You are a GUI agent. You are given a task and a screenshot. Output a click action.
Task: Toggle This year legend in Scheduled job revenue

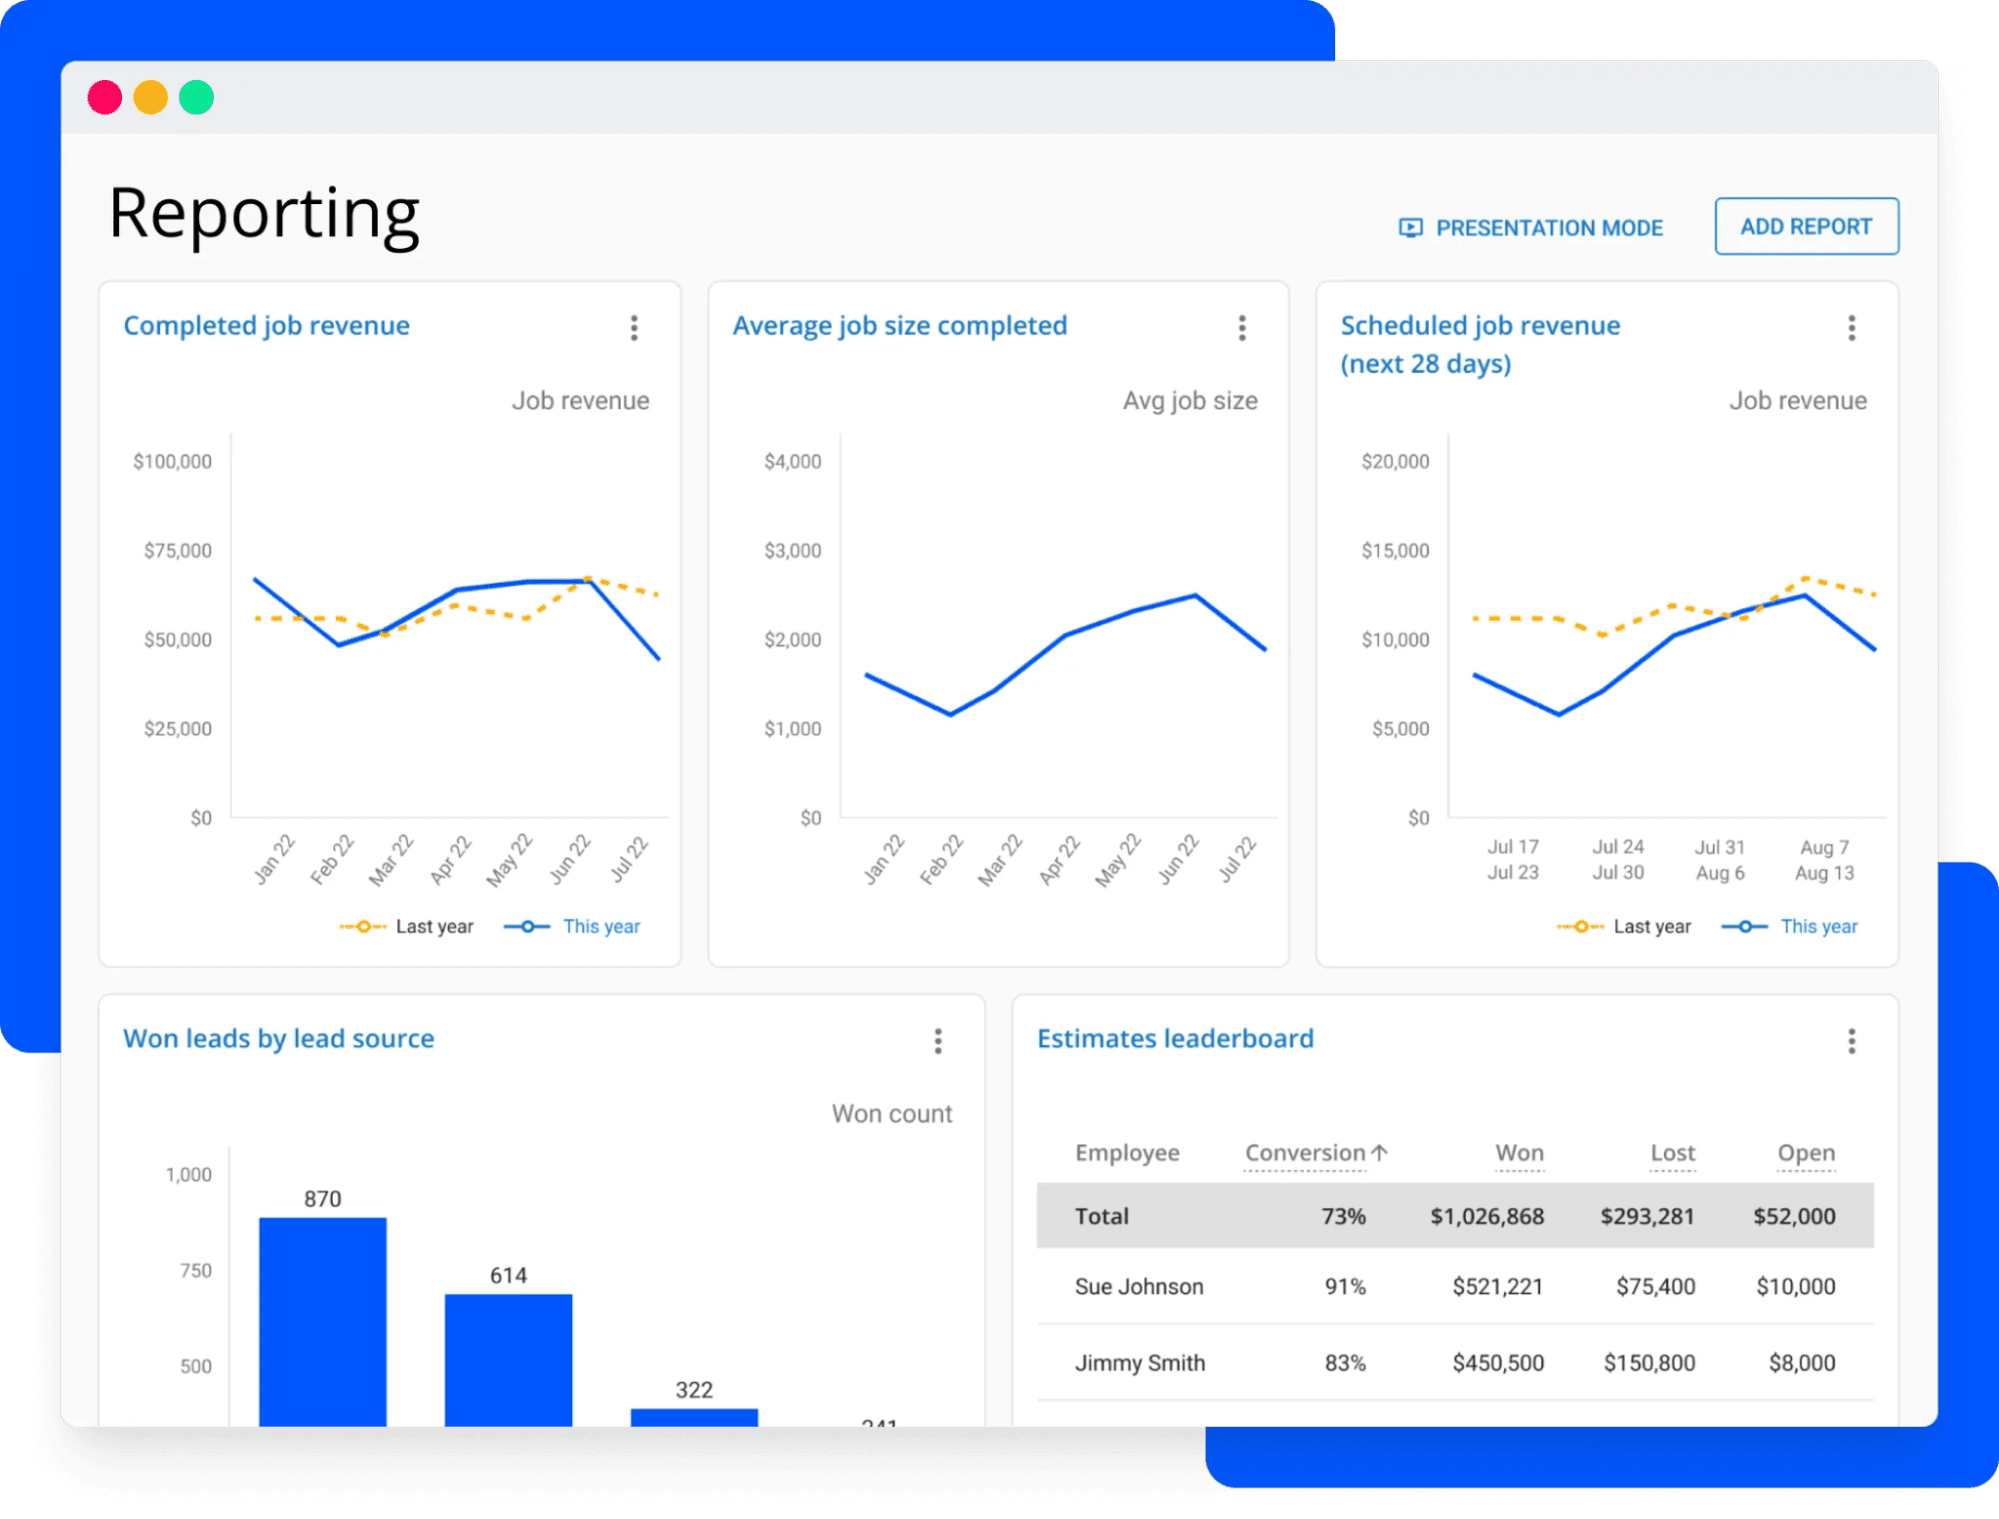coord(1790,927)
